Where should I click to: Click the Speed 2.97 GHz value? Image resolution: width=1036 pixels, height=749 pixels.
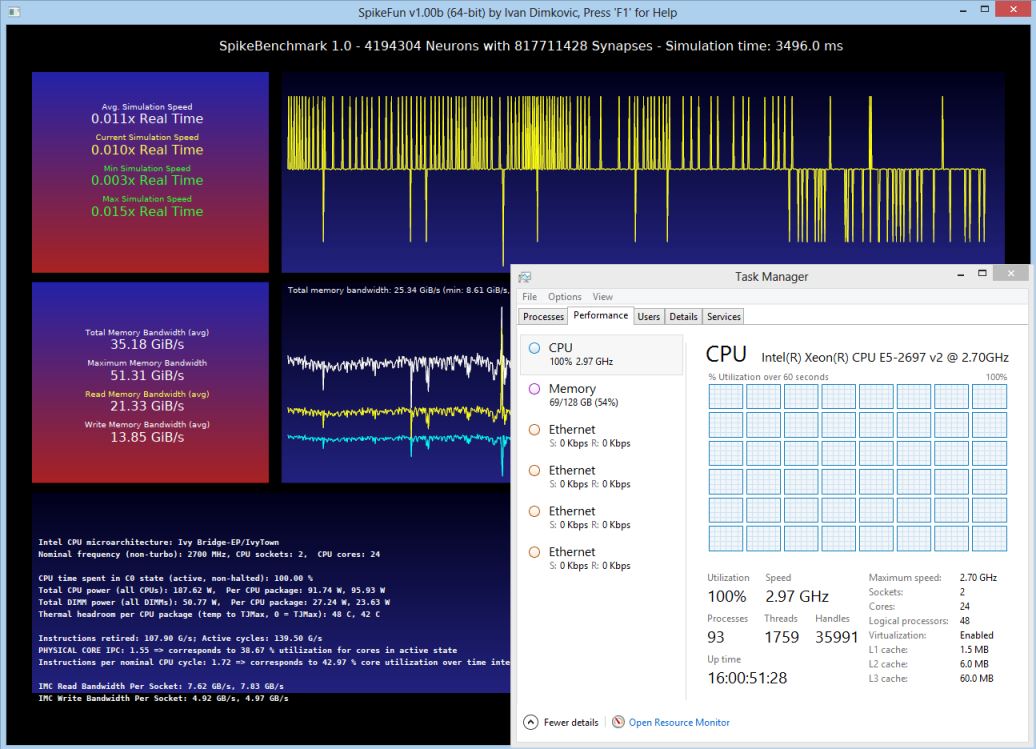797,596
